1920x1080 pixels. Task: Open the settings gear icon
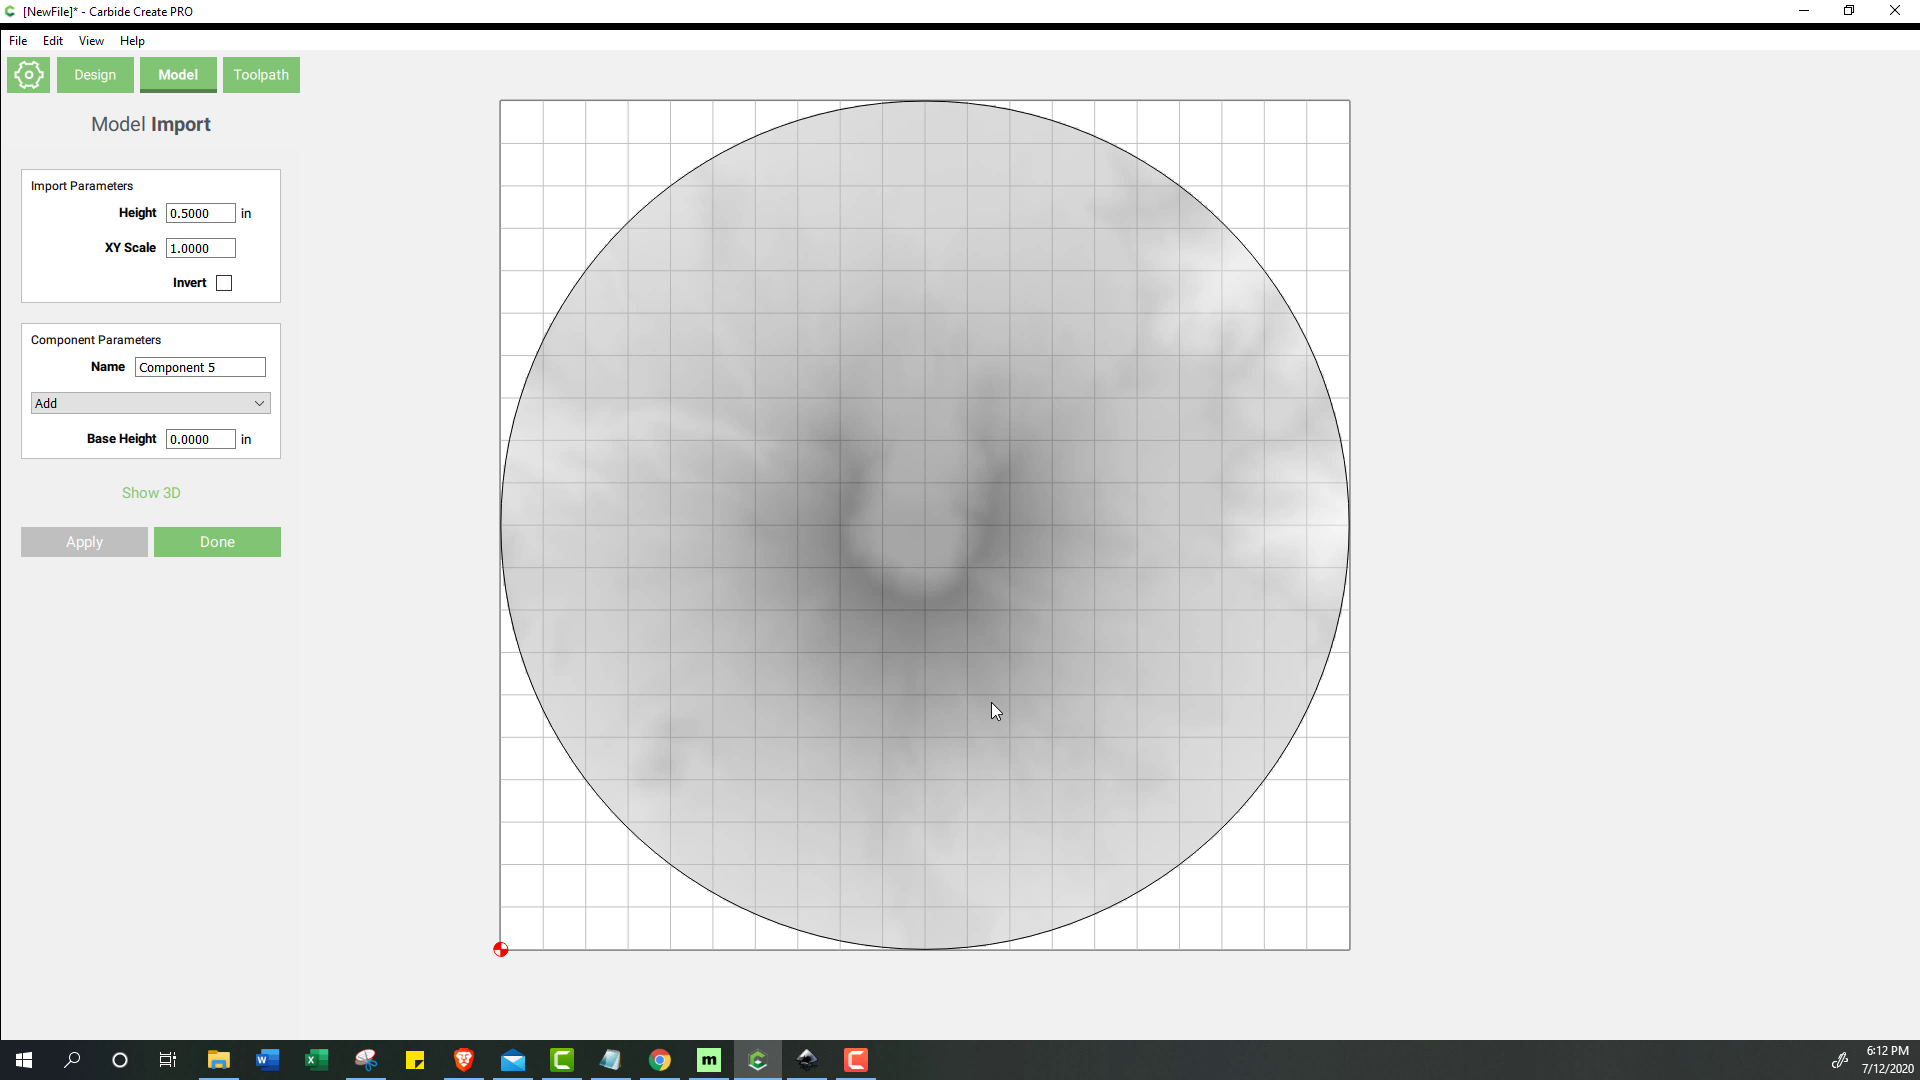tap(28, 74)
